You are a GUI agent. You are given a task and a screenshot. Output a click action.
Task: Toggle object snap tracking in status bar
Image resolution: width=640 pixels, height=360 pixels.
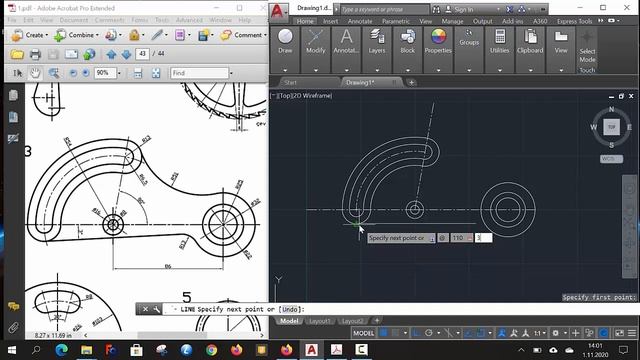[469, 333]
